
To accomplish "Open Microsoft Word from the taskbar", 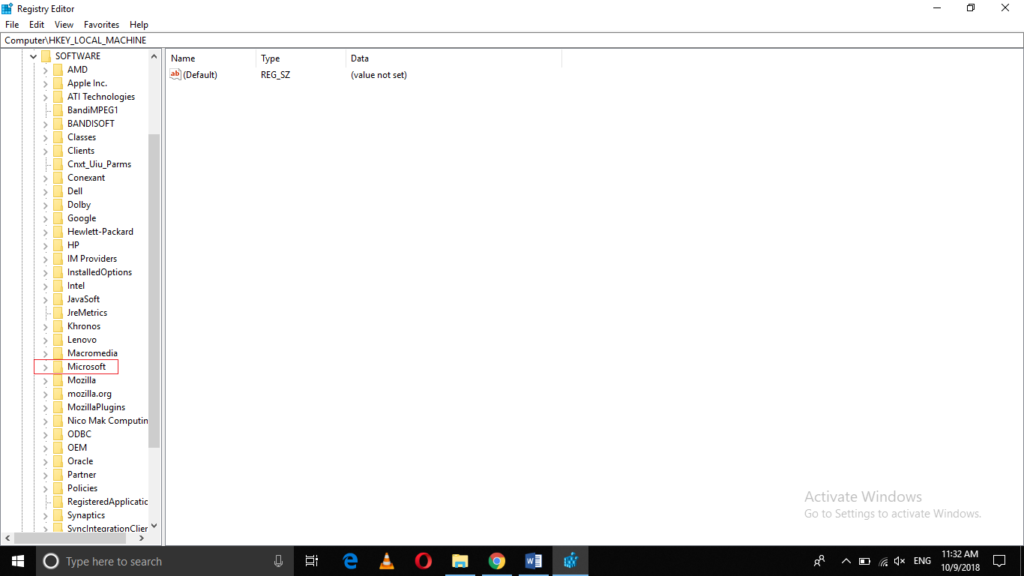I will pyautogui.click(x=533, y=561).
